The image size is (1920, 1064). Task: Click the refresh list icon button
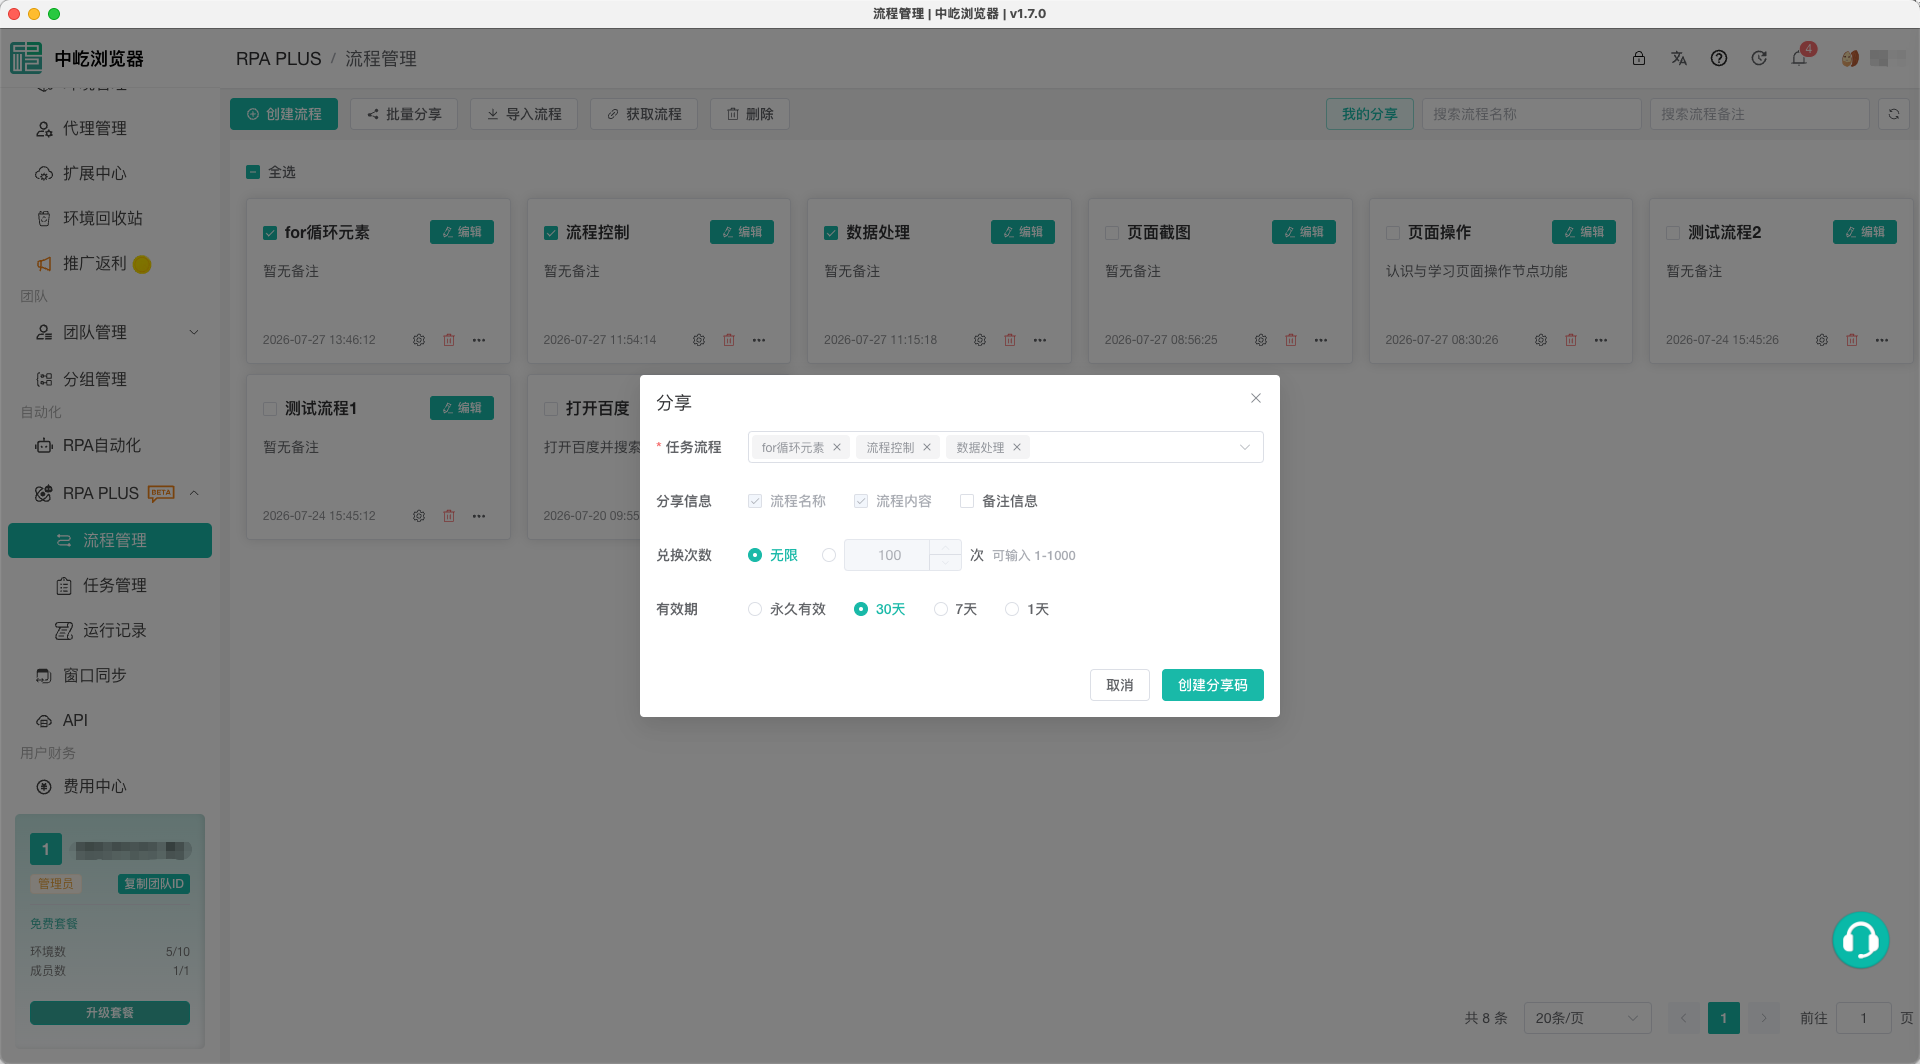(1893, 114)
